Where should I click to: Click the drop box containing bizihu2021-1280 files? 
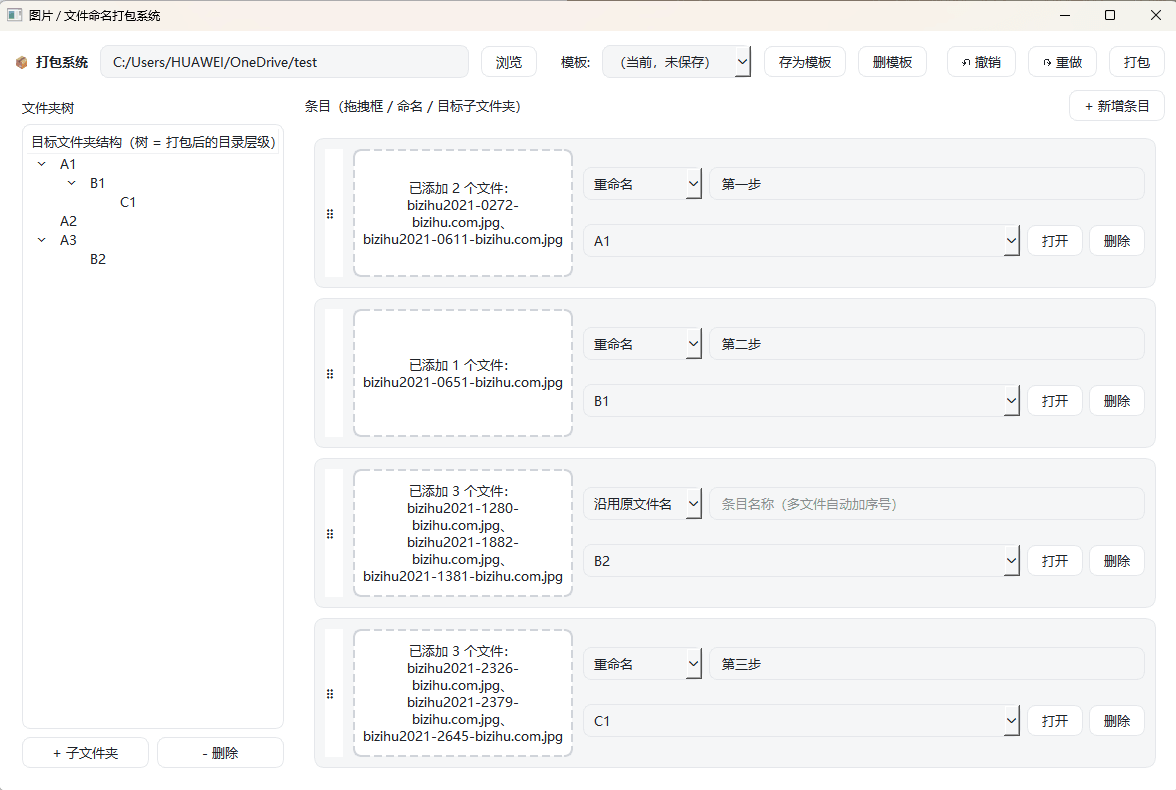(x=463, y=533)
